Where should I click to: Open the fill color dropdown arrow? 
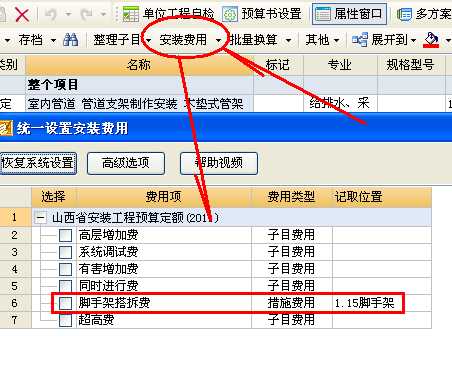click(x=448, y=40)
